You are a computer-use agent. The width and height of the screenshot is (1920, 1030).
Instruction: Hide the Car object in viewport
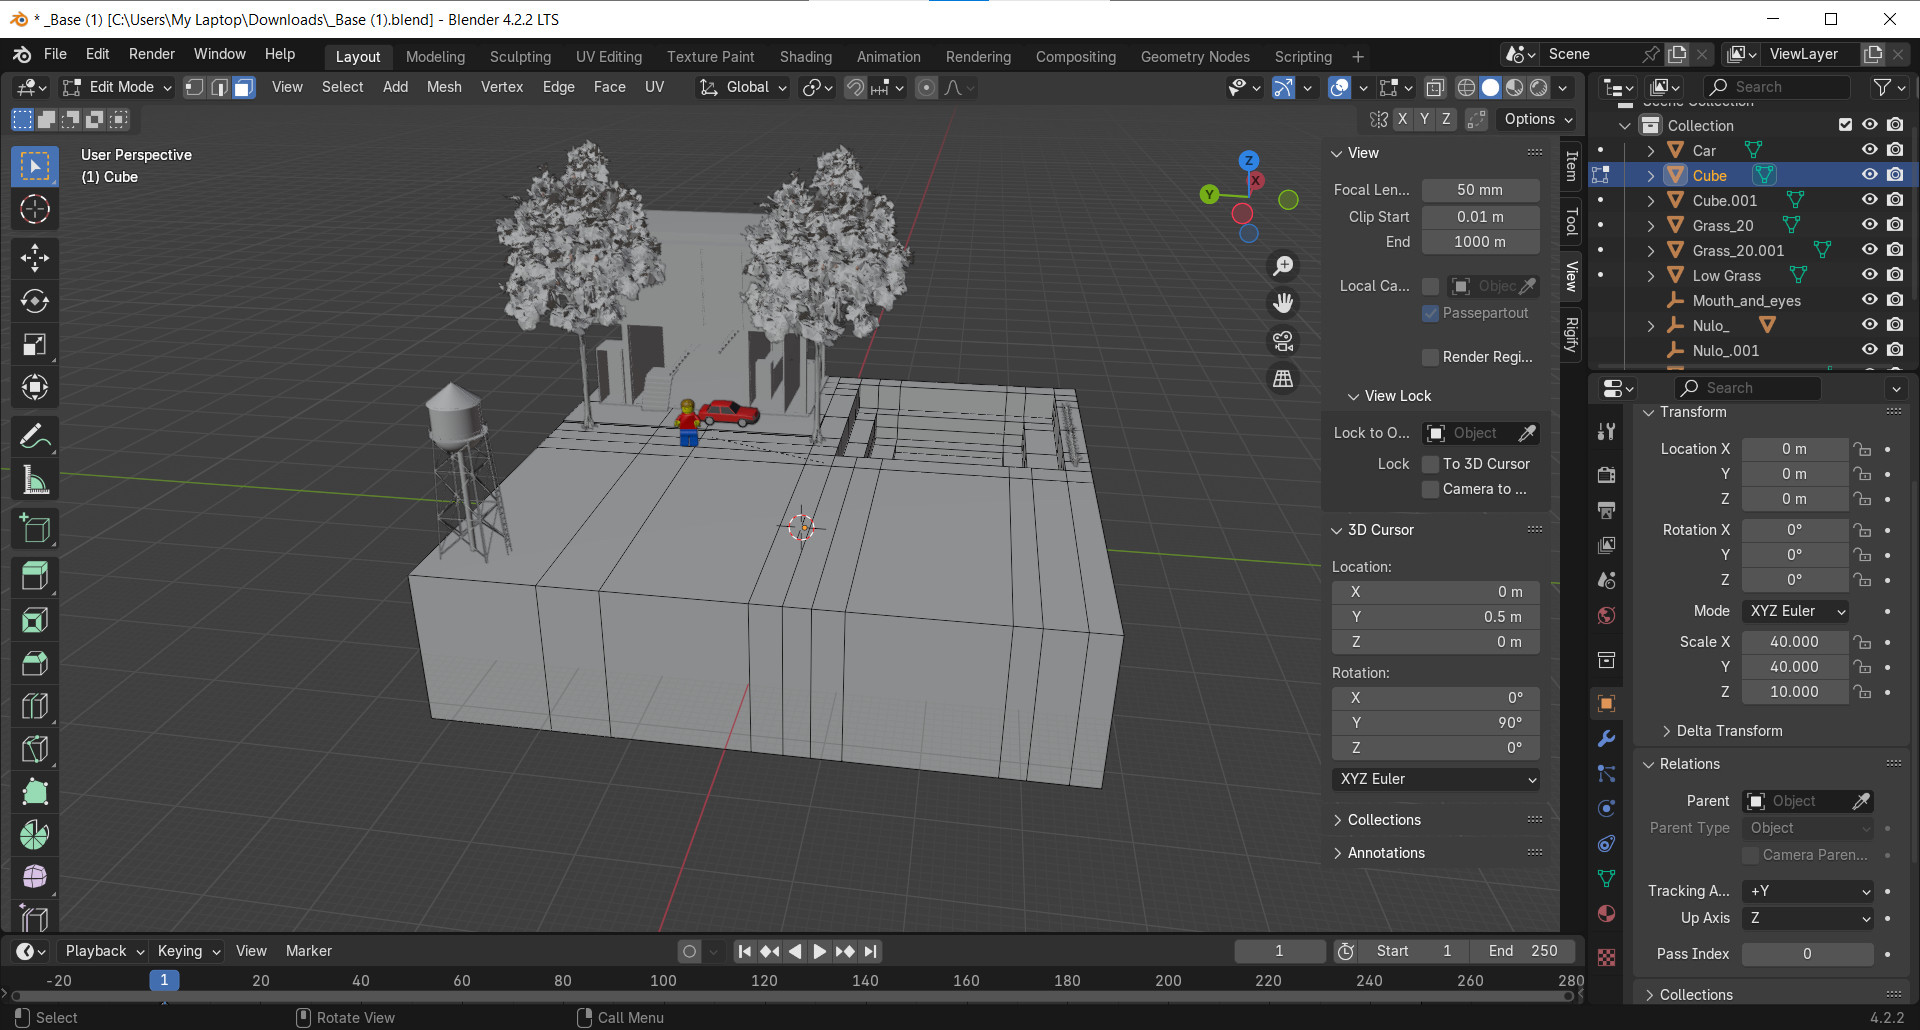pos(1869,150)
